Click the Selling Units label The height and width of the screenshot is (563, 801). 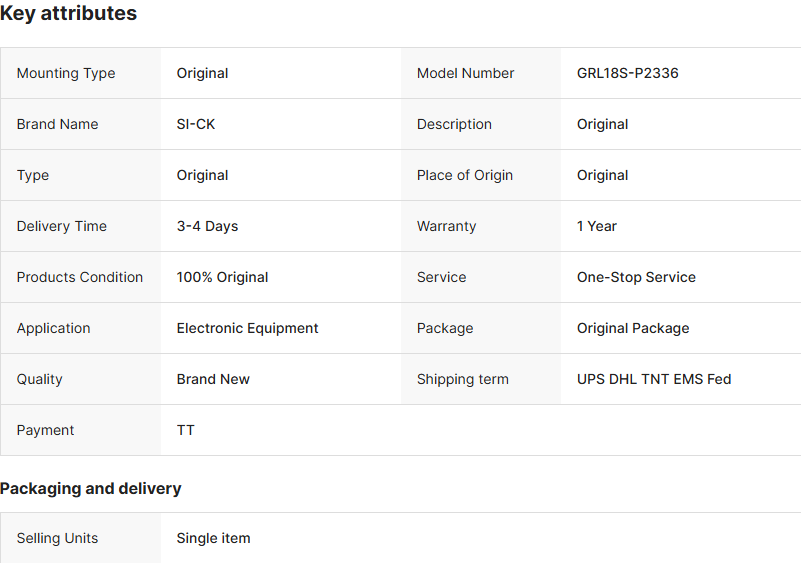point(58,538)
